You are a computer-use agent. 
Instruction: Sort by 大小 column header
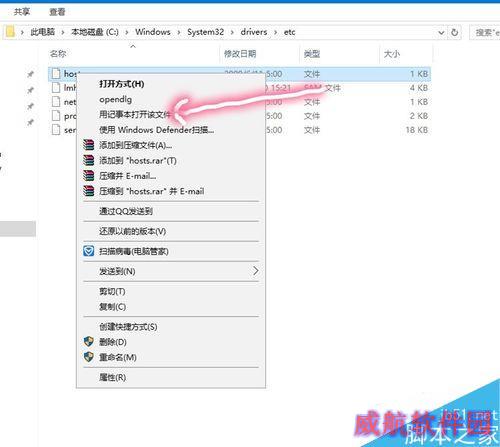pyautogui.click(x=392, y=54)
